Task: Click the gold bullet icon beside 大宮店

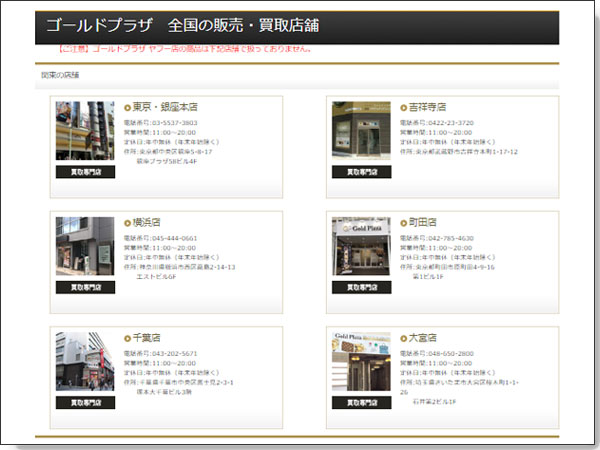Action: tap(403, 339)
